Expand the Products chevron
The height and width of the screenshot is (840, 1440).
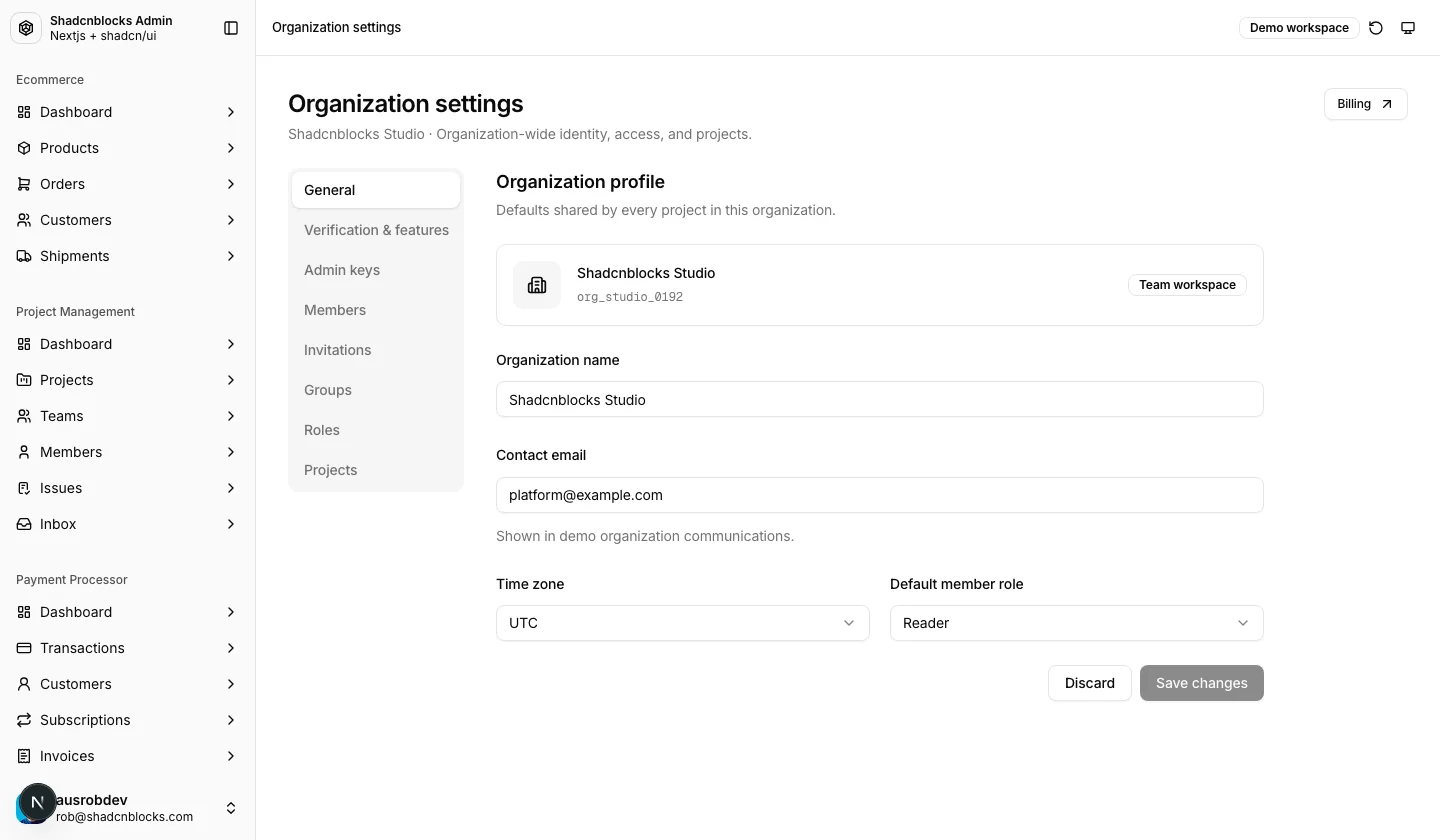231,148
